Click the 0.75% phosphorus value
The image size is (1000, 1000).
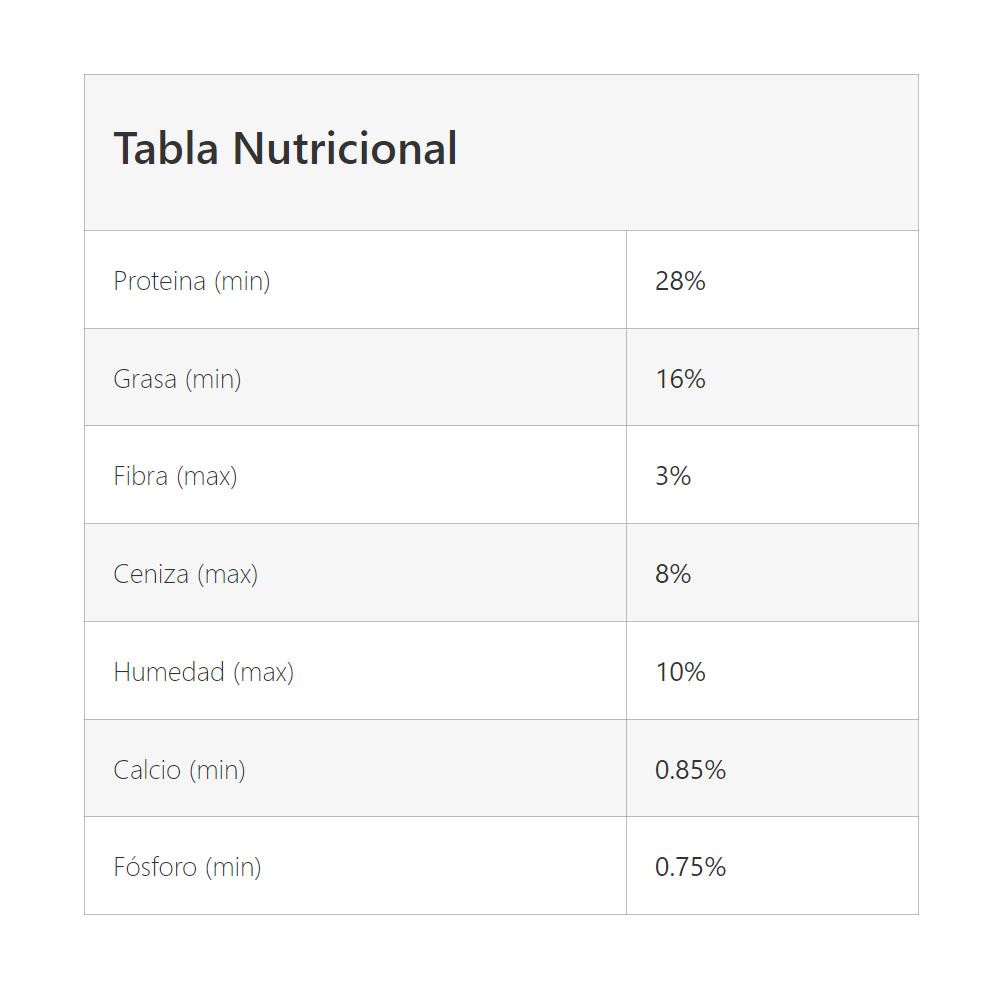(x=690, y=867)
